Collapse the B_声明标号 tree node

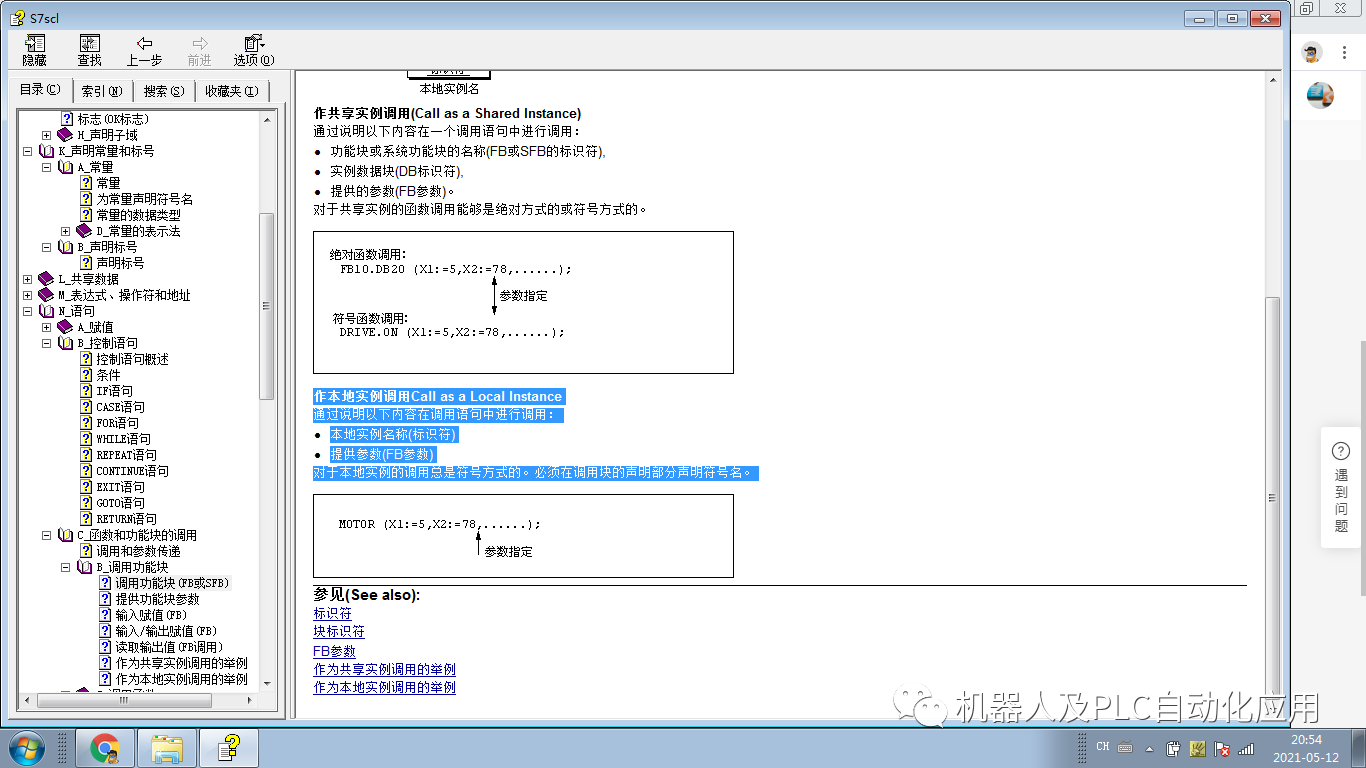[47, 247]
